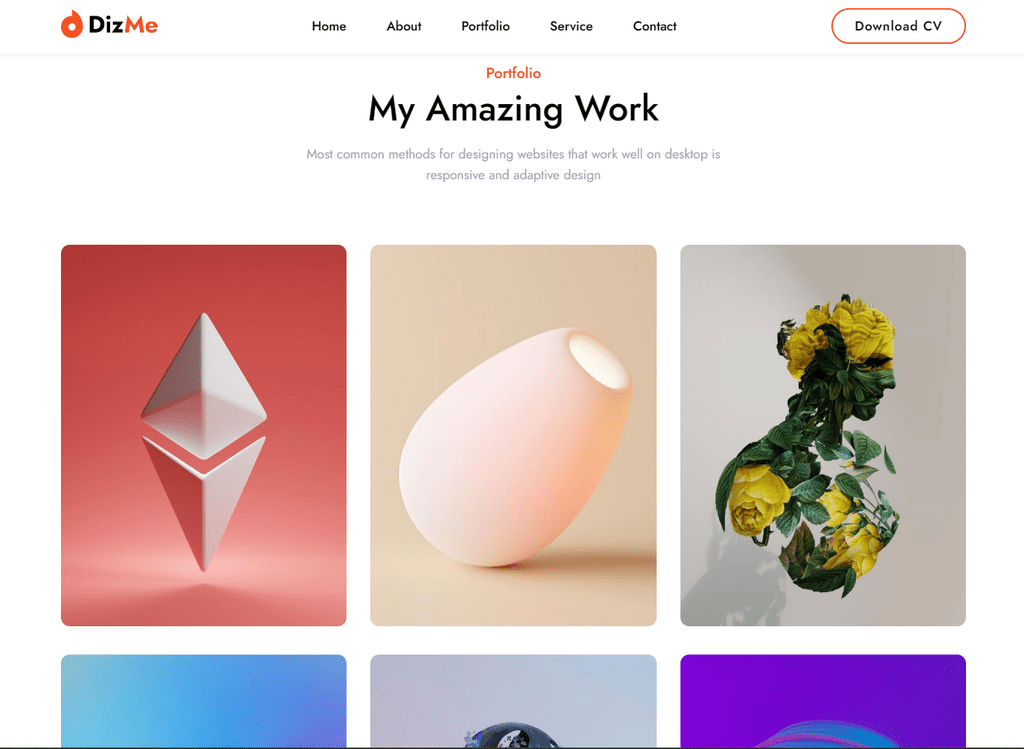
Task: Click the responsive design description paragraph
Action: [x=513, y=165]
